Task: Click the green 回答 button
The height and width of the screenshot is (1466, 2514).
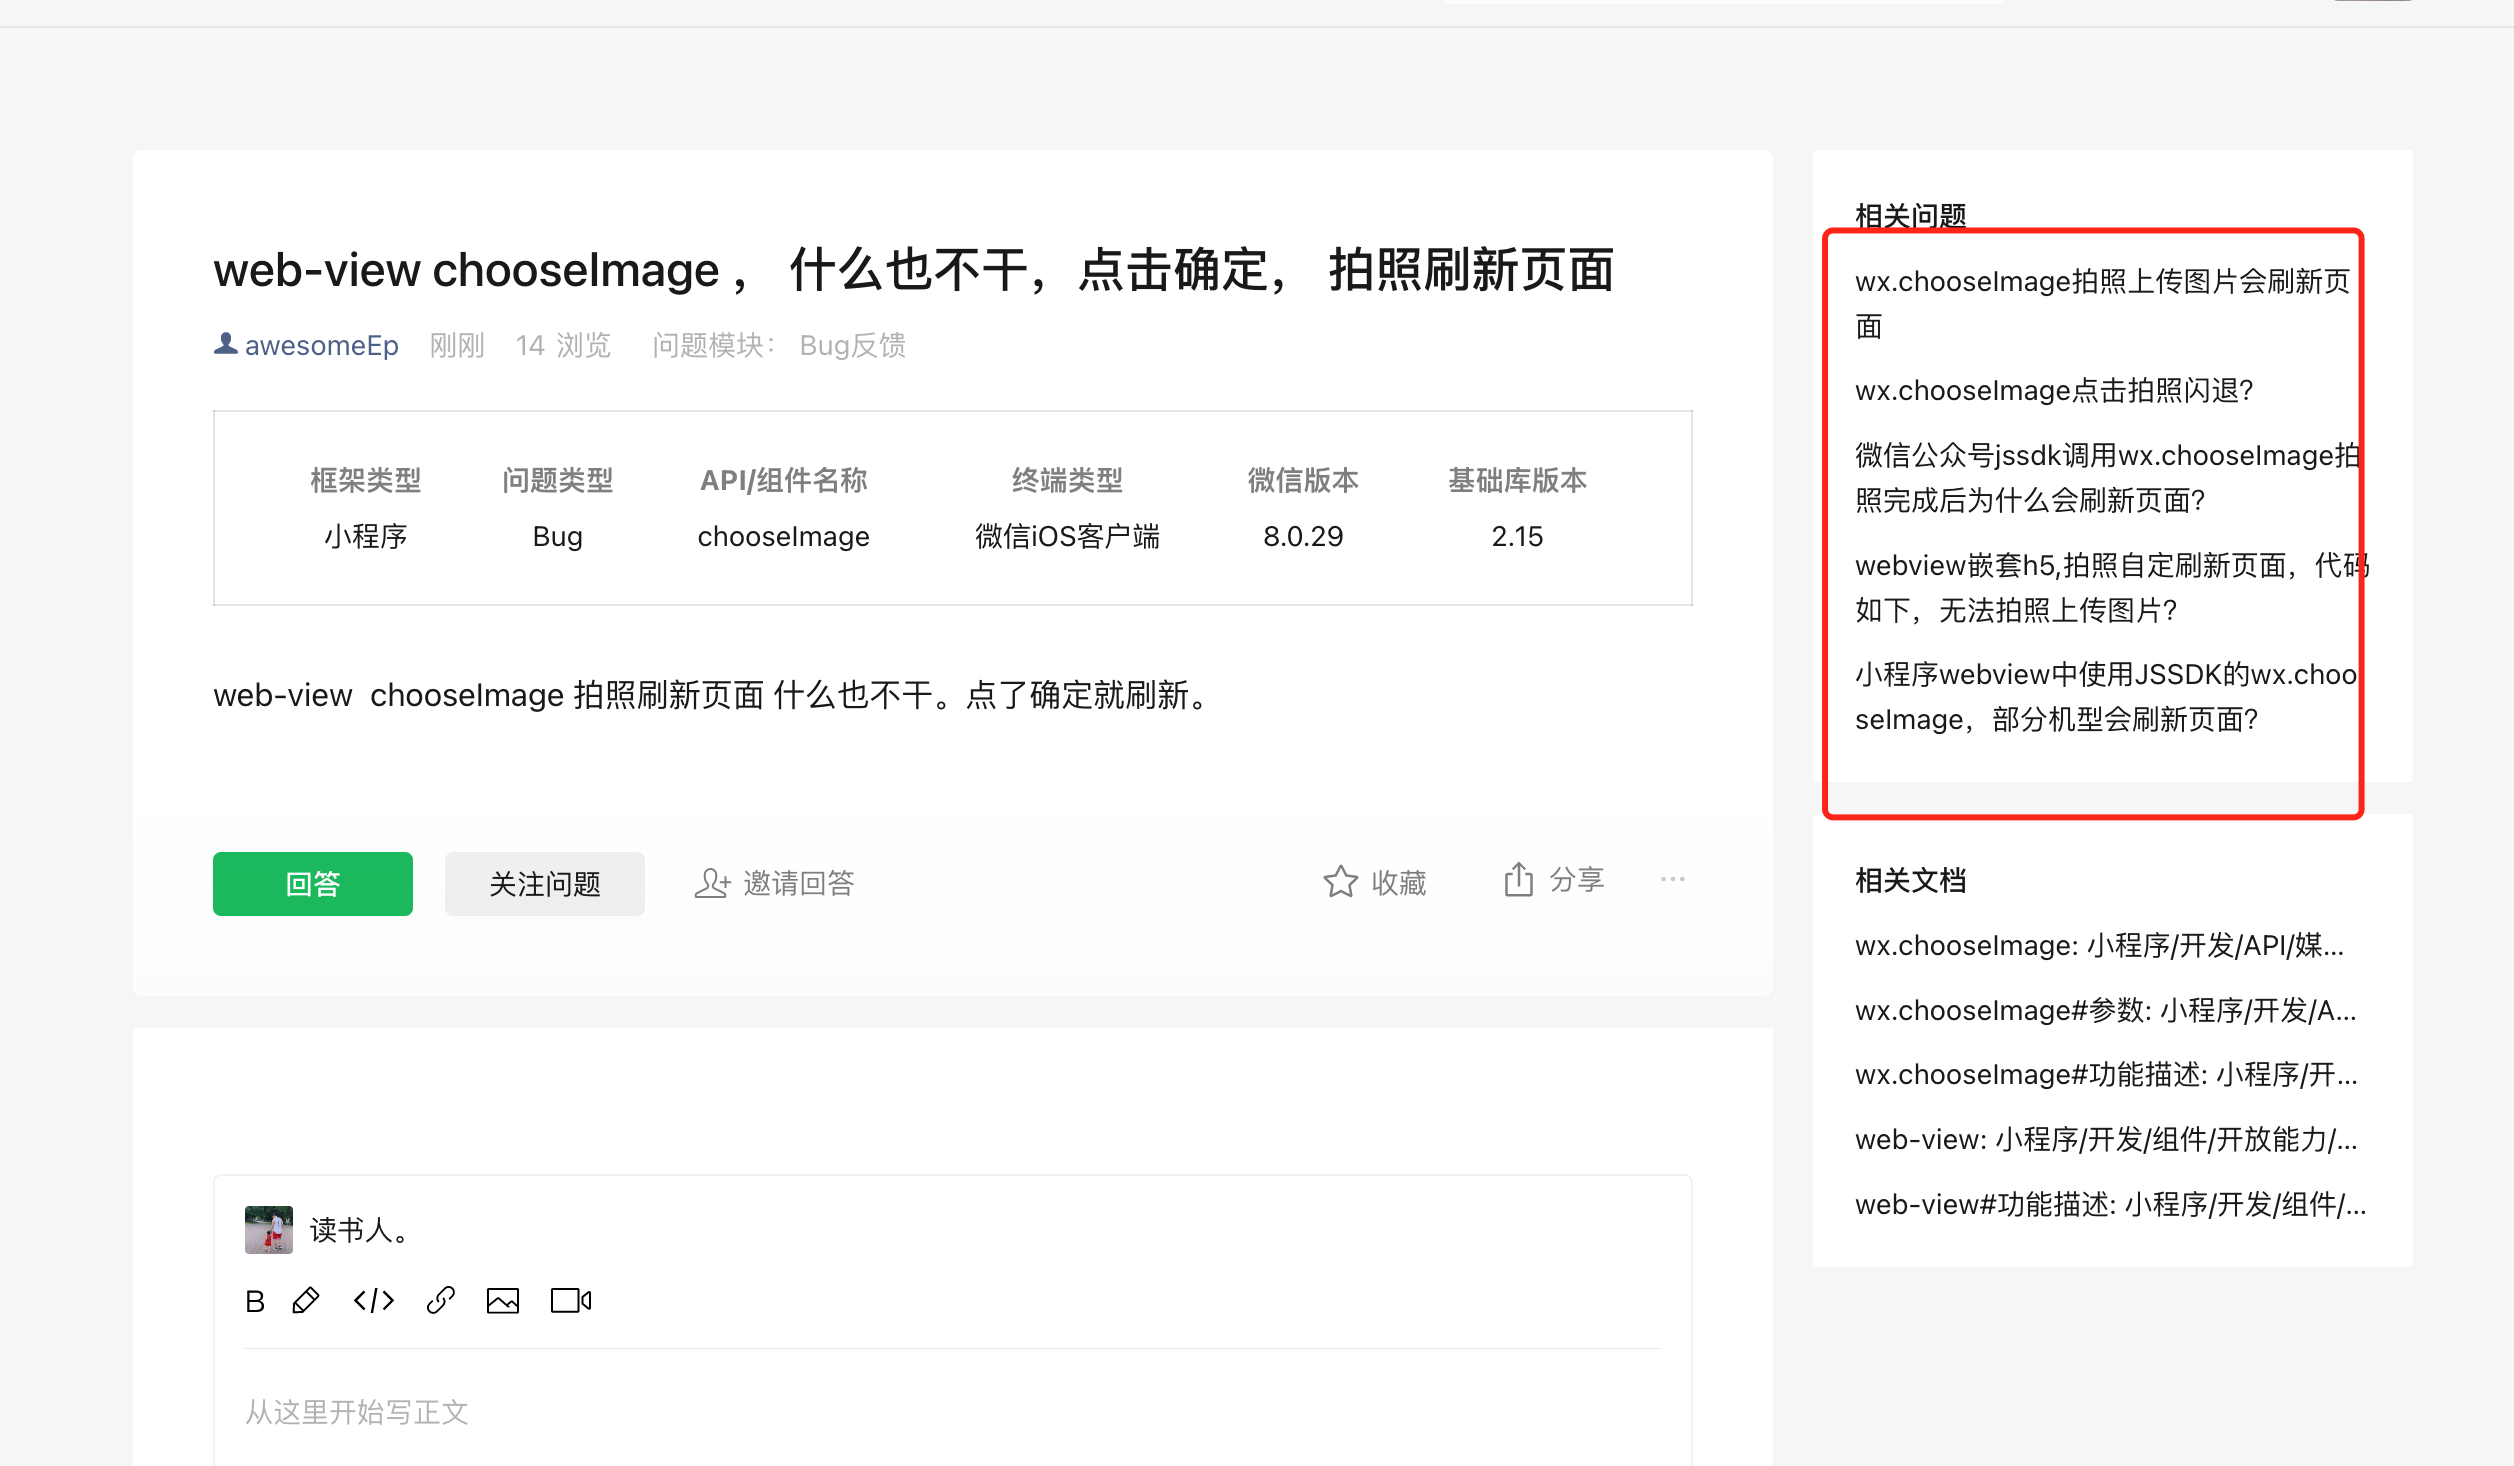Action: tap(313, 884)
